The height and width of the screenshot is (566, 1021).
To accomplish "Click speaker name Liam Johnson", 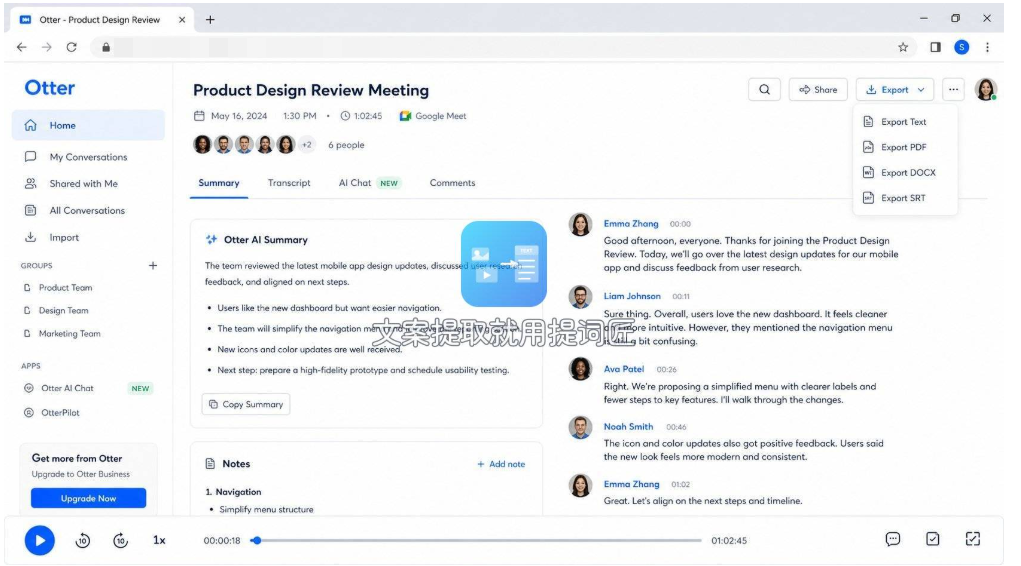I will coord(632,296).
